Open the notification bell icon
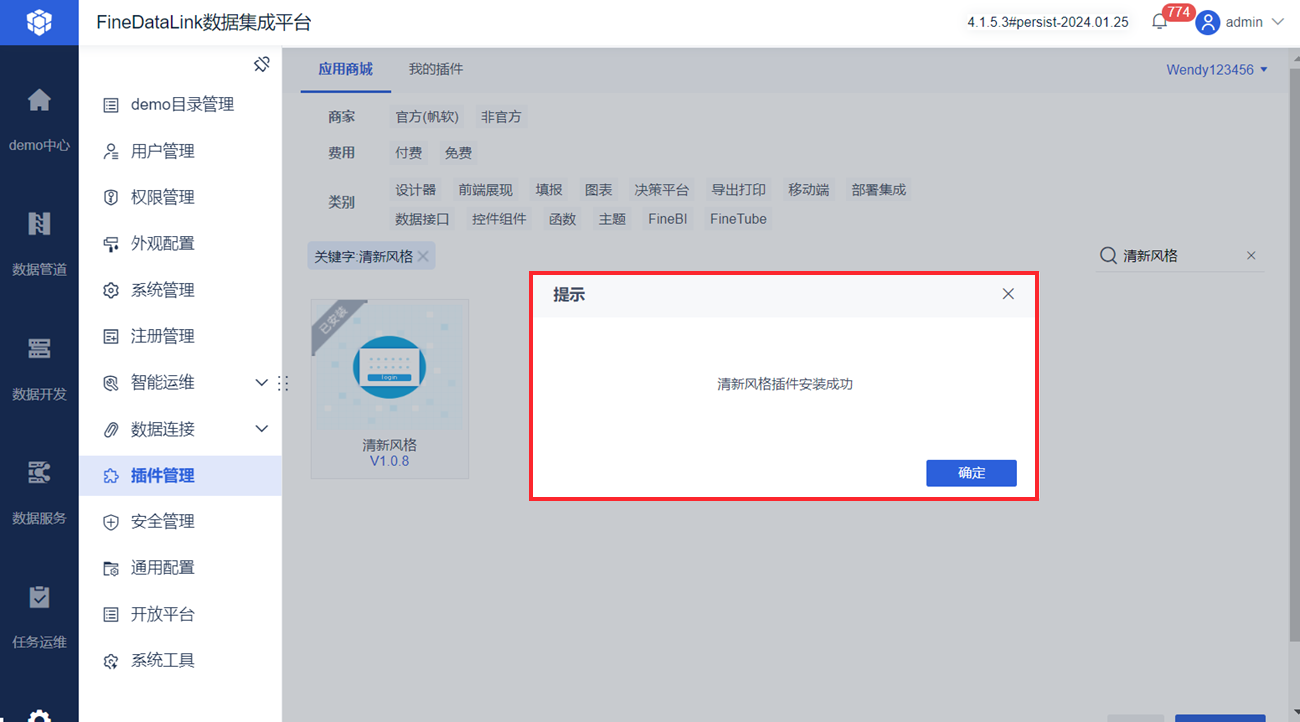Screen dimensions: 1300x722 [1160, 22]
